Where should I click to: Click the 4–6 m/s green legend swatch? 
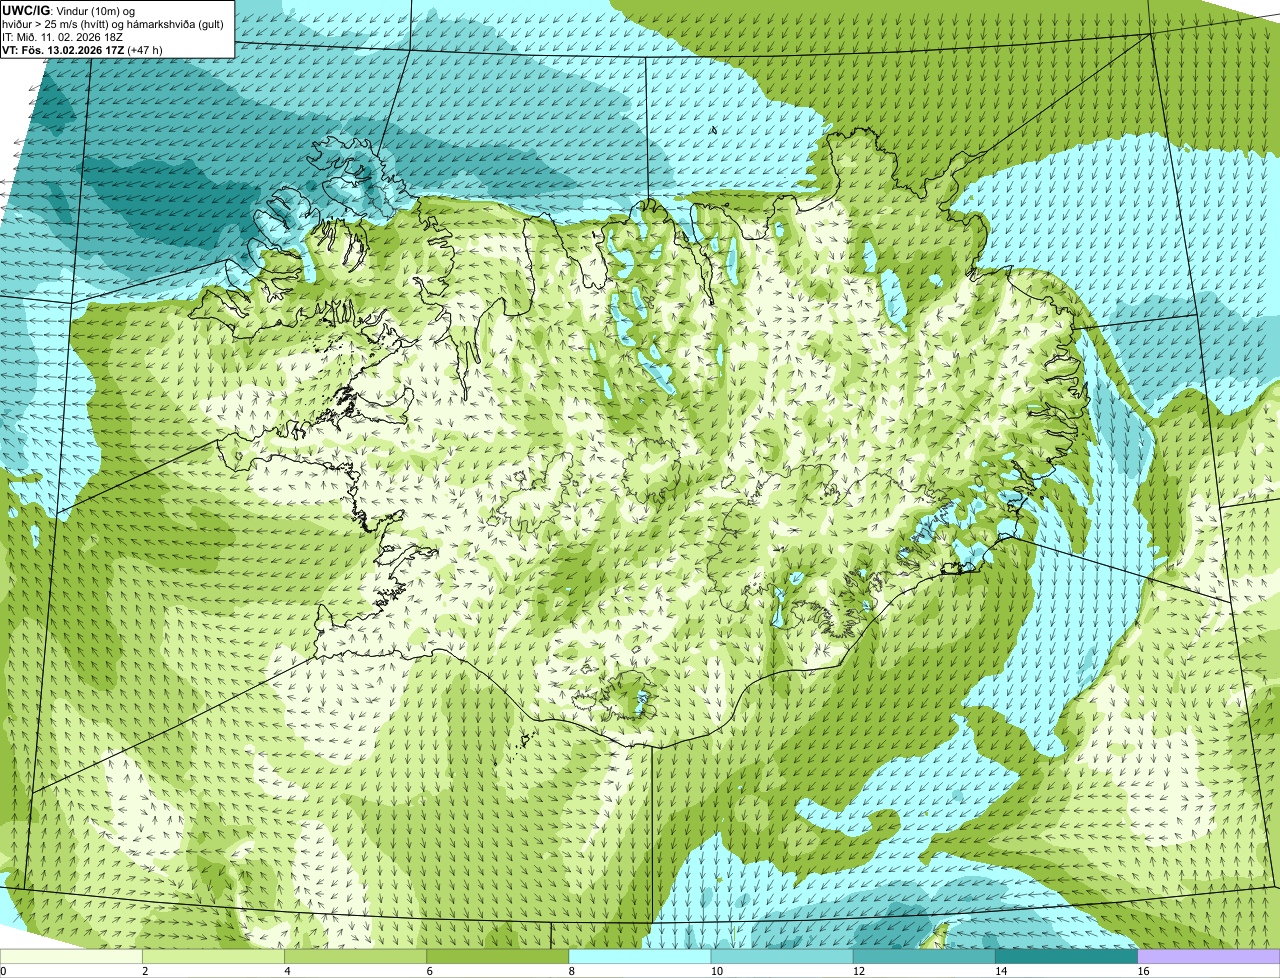(x=356, y=957)
